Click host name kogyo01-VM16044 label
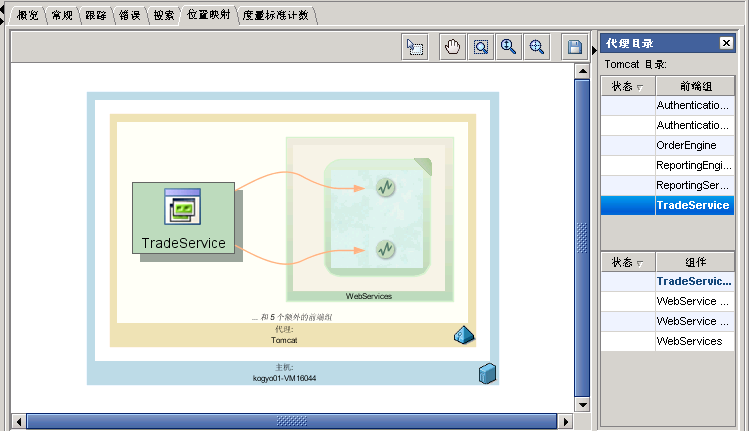This screenshot has height=431, width=749. 284,378
